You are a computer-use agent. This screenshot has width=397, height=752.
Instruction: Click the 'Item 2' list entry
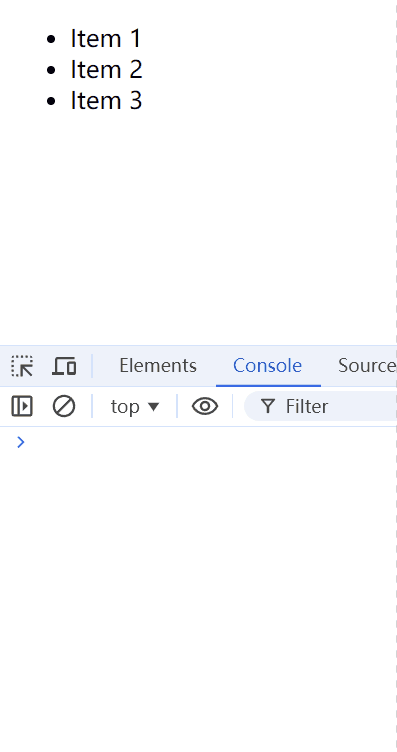point(106,70)
